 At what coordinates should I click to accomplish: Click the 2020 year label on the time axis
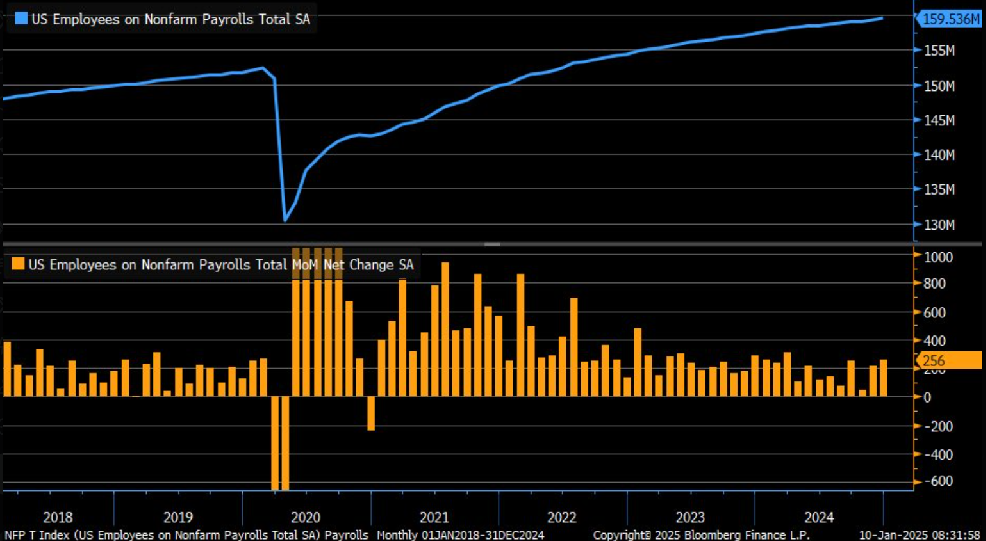306,518
